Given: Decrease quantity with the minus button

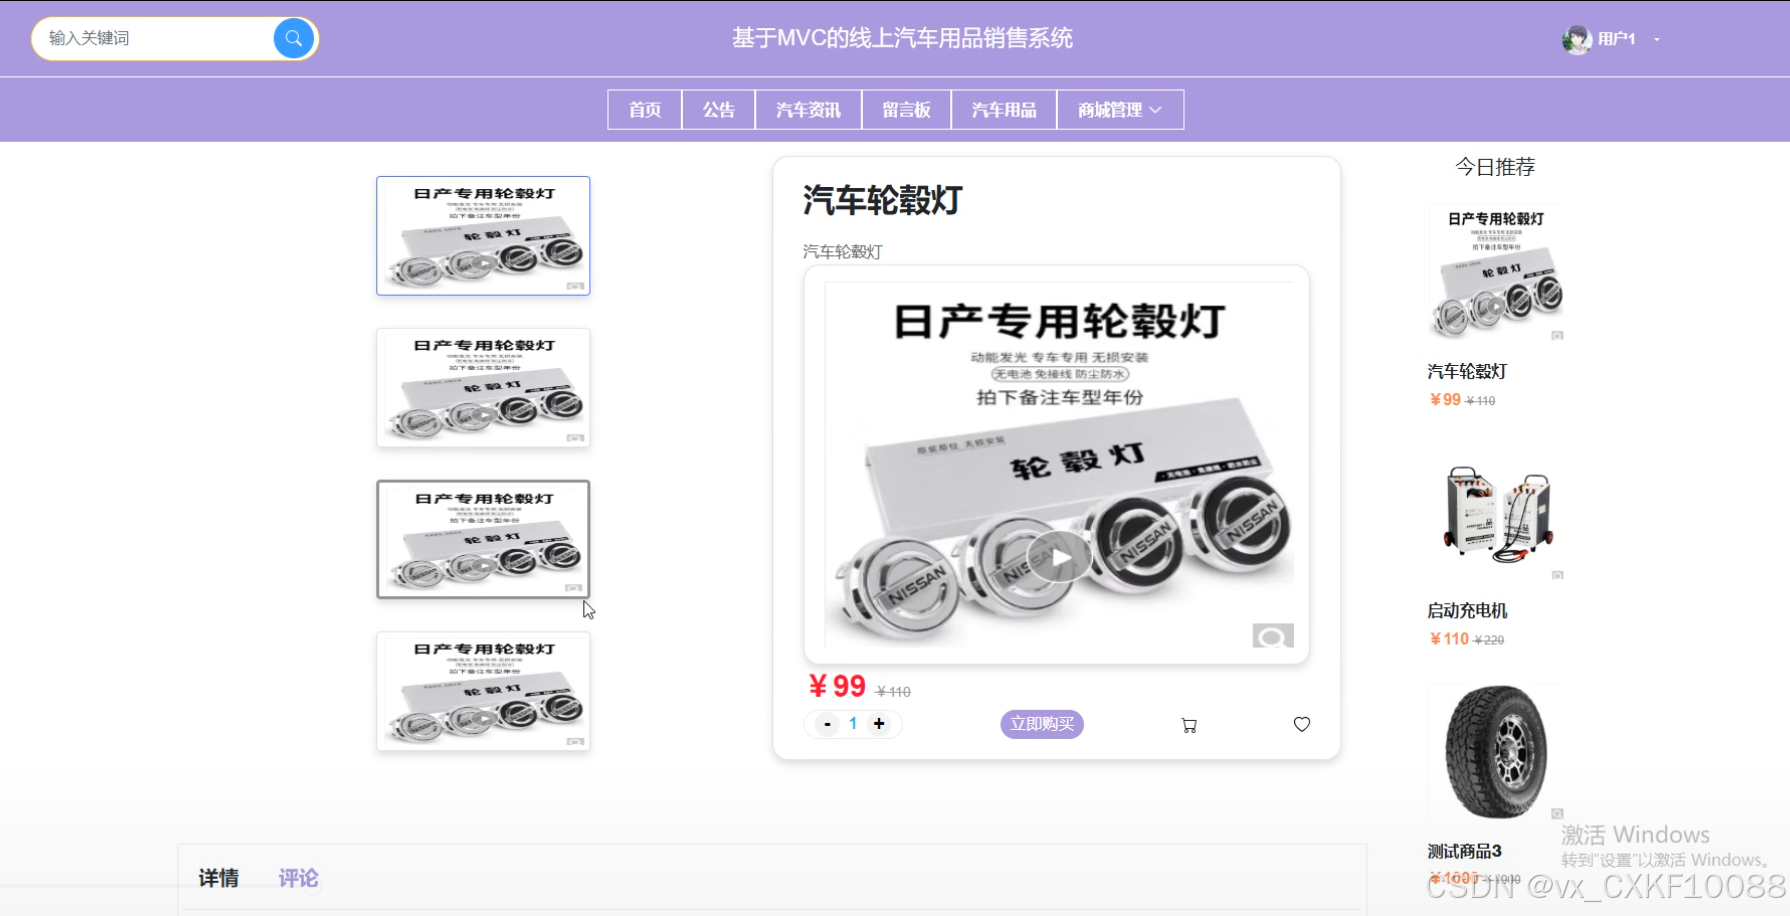Looking at the screenshot, I should [x=827, y=724].
